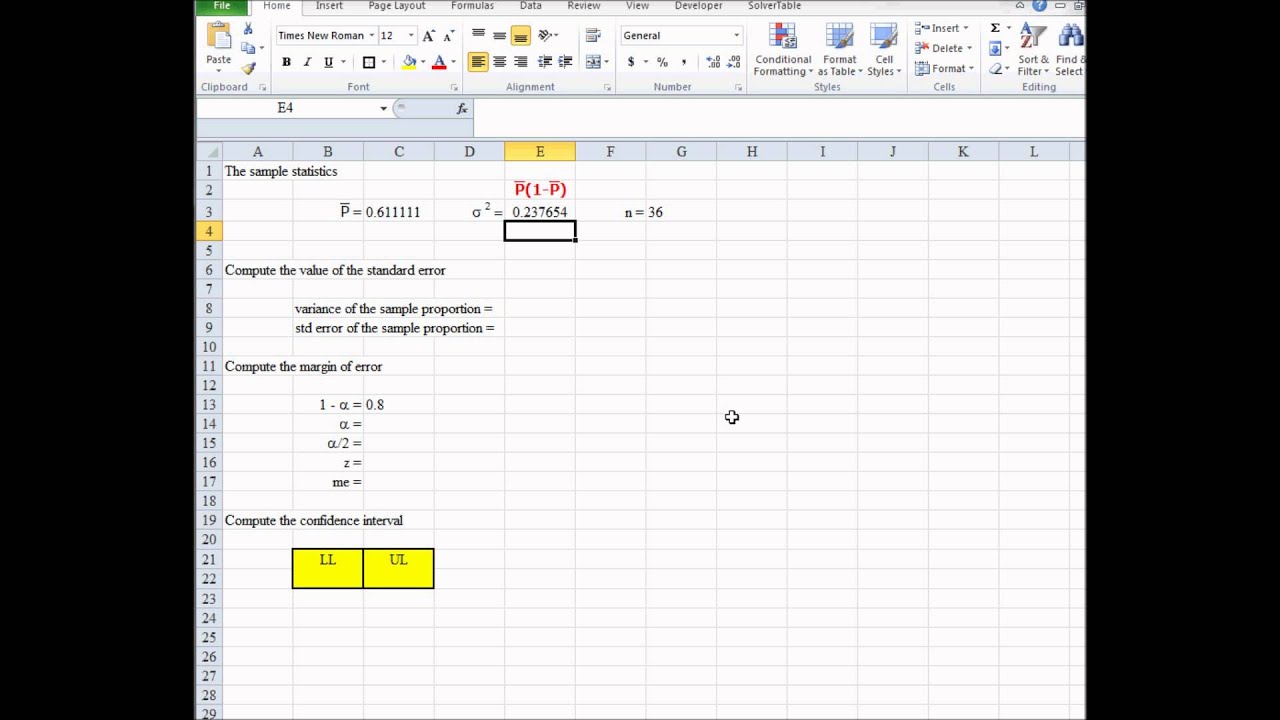Click the red Font Color swatch

439,62
